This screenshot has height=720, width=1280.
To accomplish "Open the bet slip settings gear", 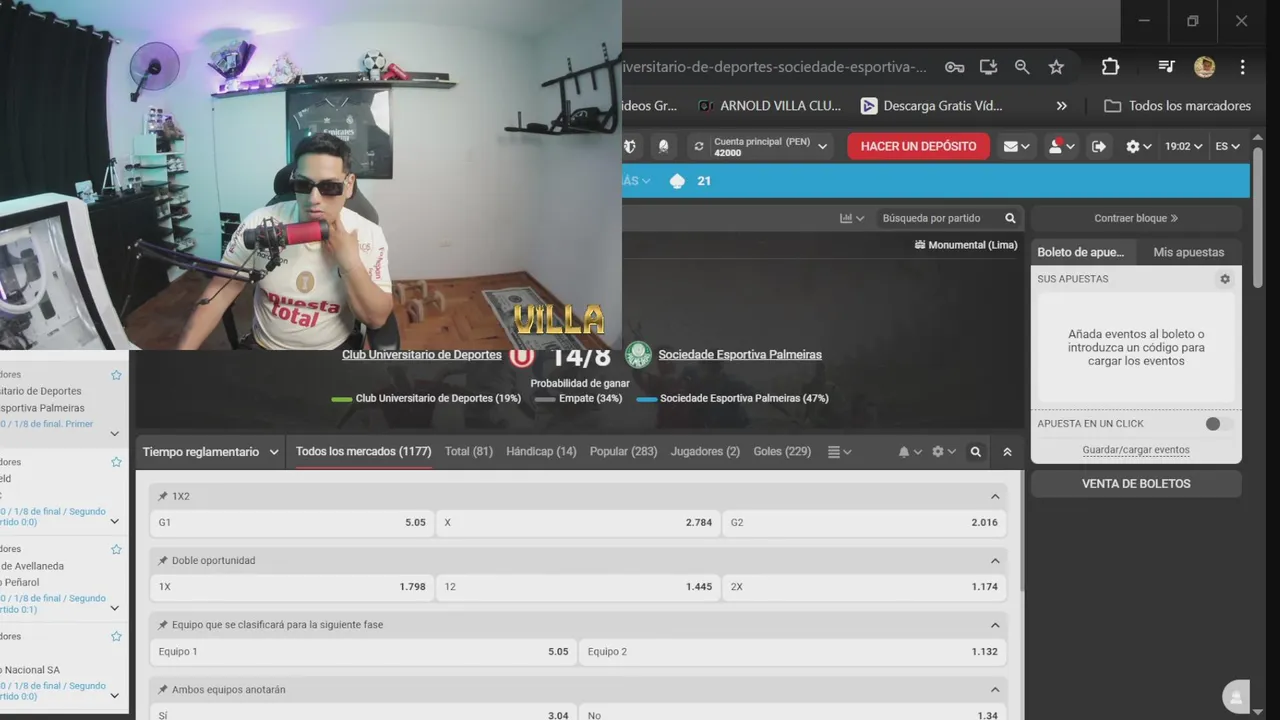I will tap(1225, 279).
